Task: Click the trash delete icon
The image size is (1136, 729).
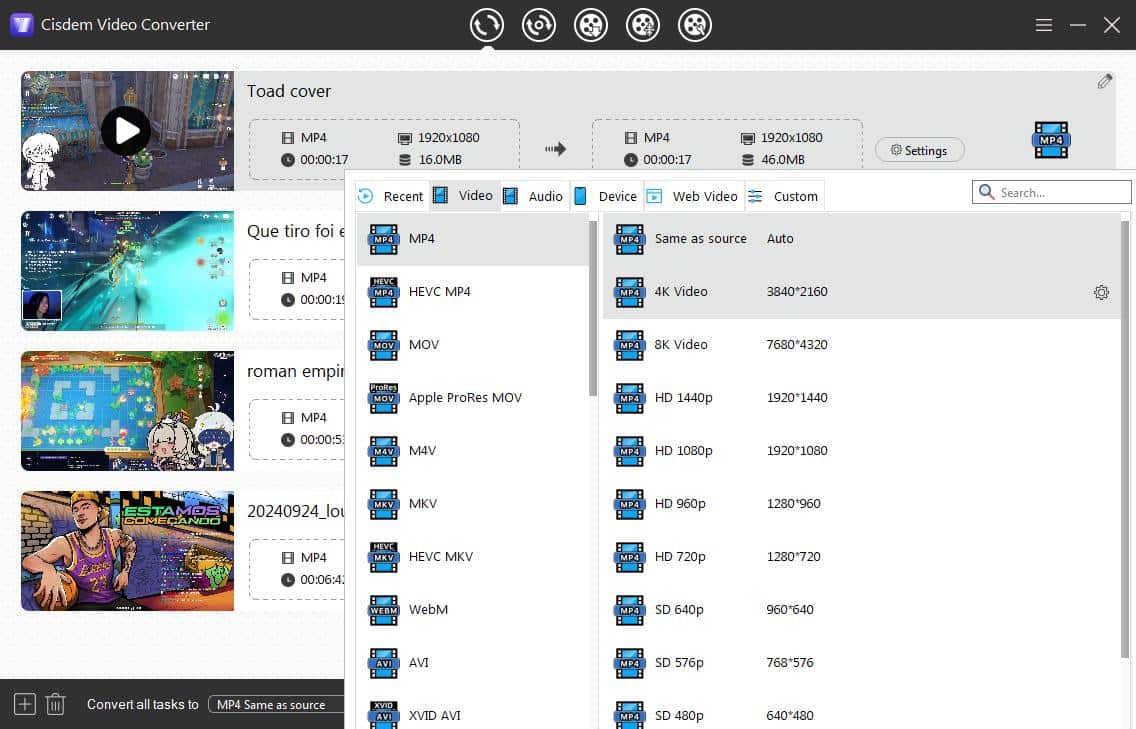Action: click(56, 704)
